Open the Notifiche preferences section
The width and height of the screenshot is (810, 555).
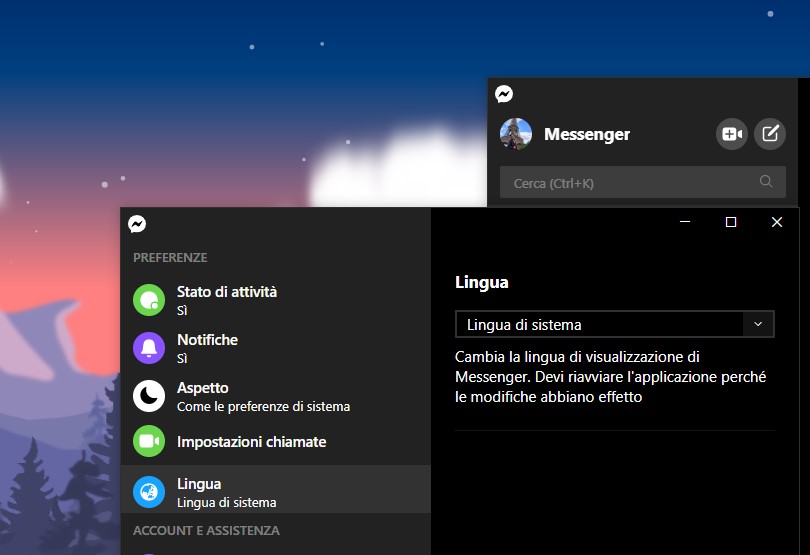[x=276, y=348]
